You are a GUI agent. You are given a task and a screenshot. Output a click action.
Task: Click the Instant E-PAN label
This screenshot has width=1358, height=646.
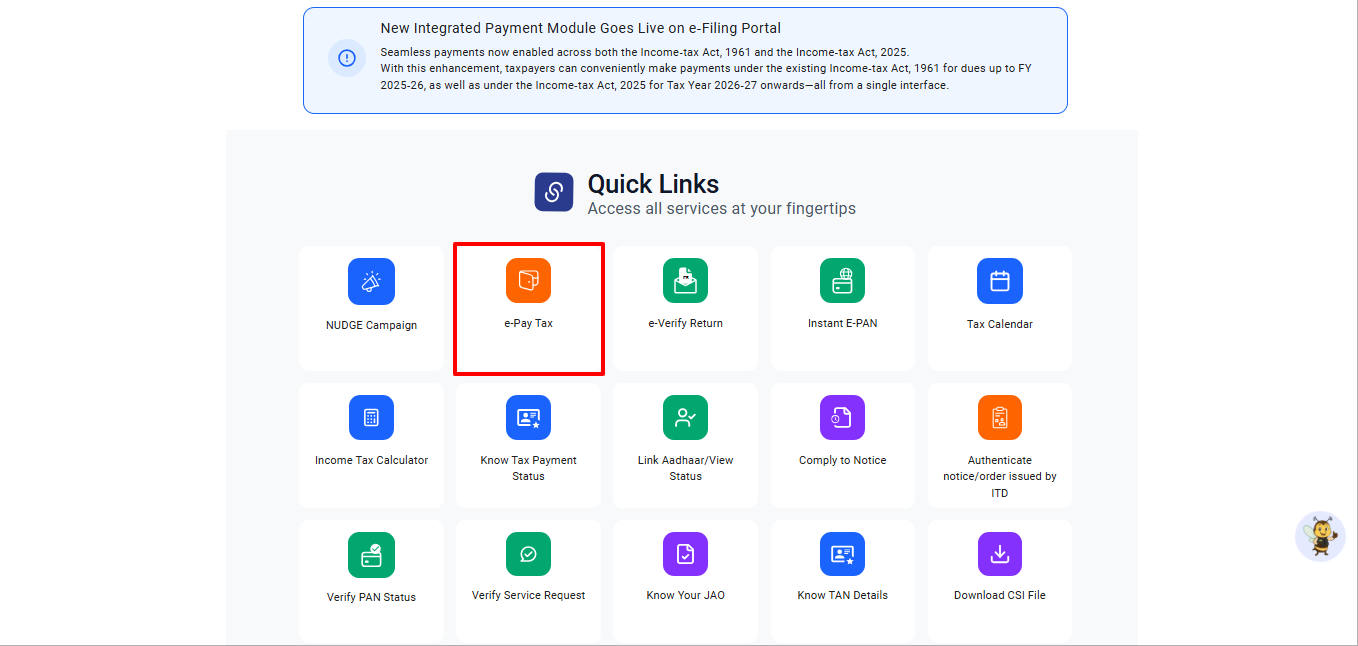pos(842,324)
